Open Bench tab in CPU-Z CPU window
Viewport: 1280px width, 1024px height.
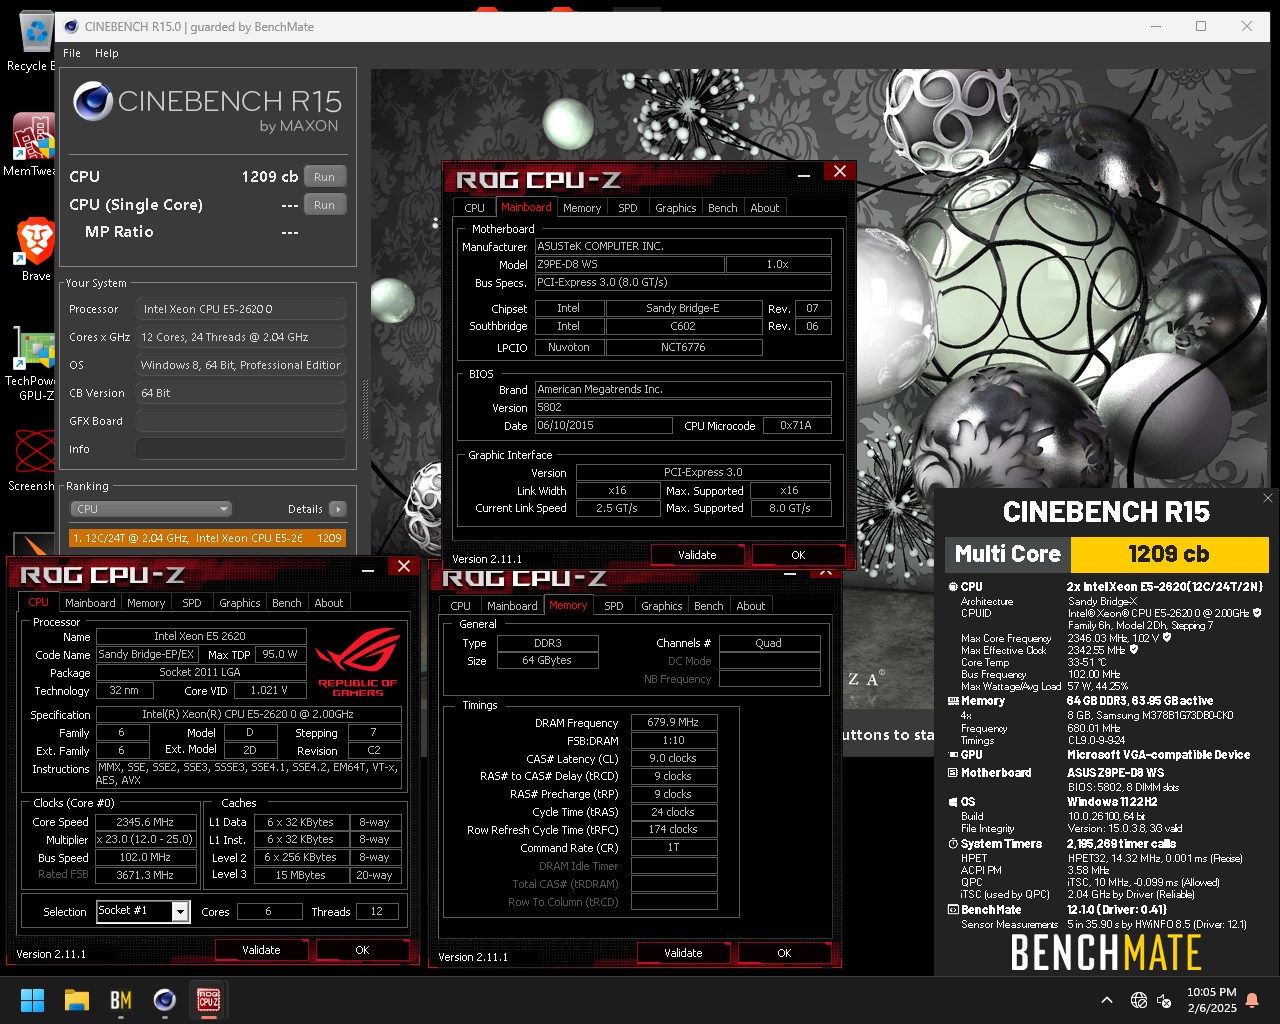tap(287, 603)
